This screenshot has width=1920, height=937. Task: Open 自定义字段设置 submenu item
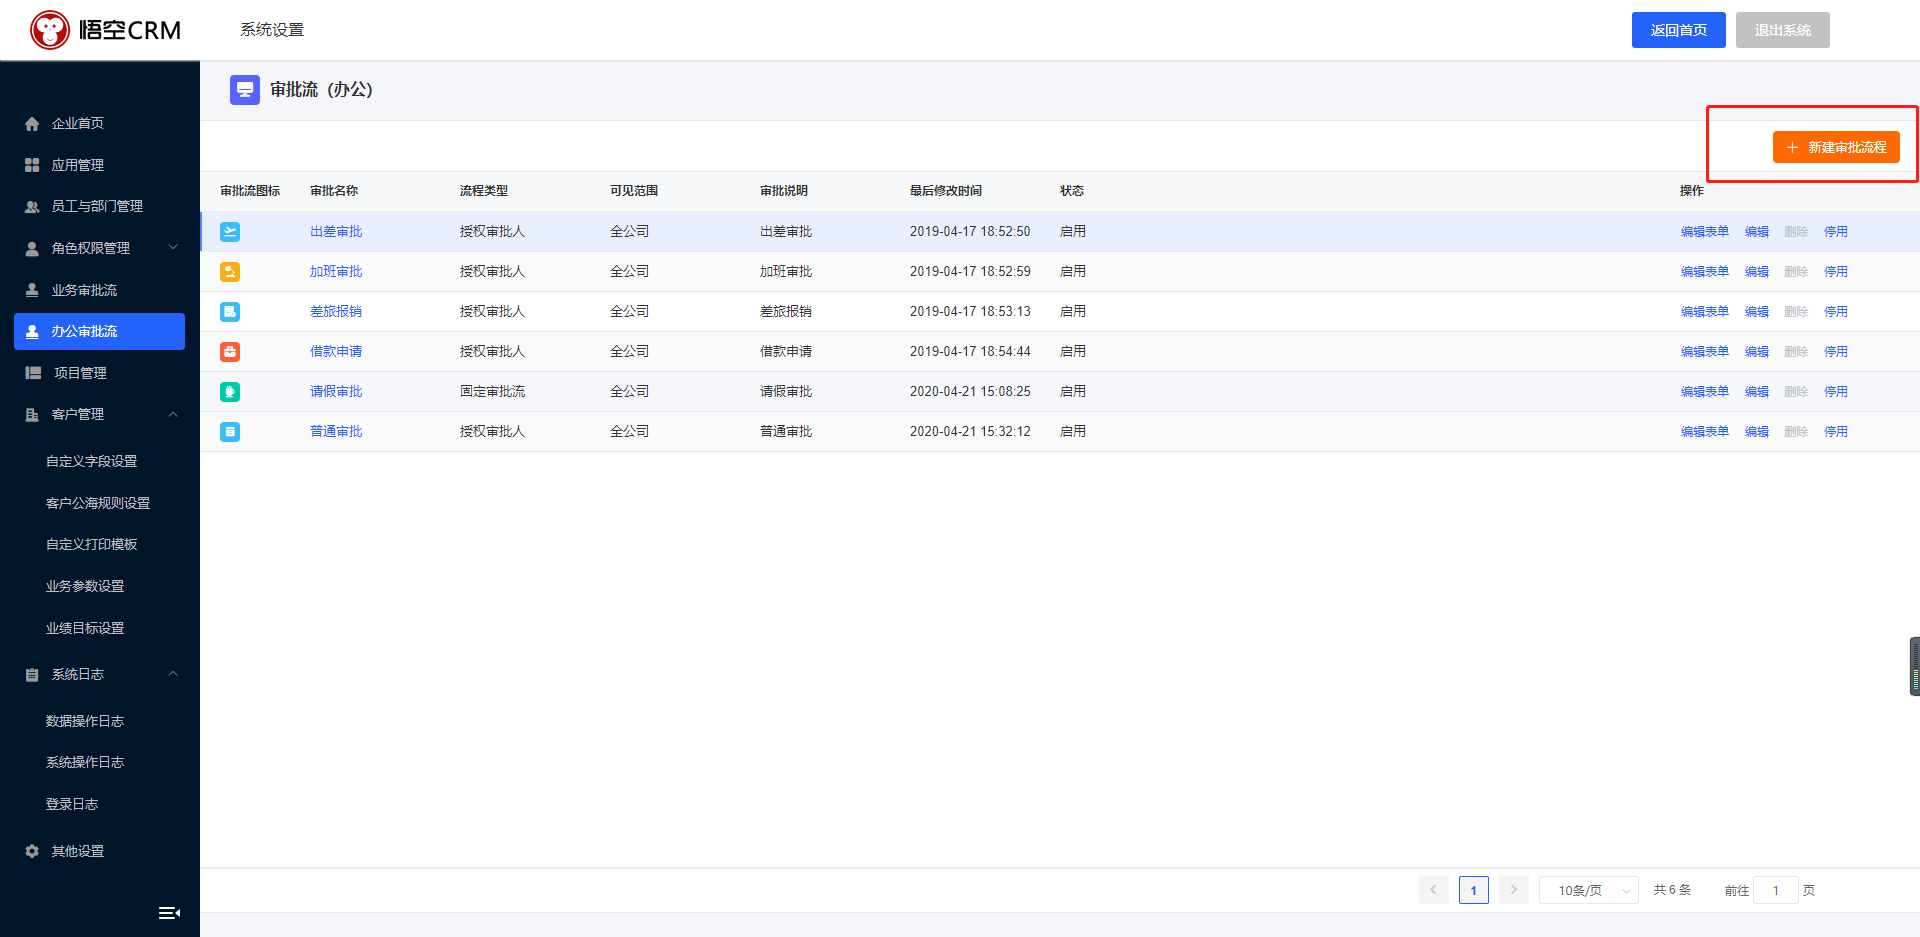[x=92, y=461]
